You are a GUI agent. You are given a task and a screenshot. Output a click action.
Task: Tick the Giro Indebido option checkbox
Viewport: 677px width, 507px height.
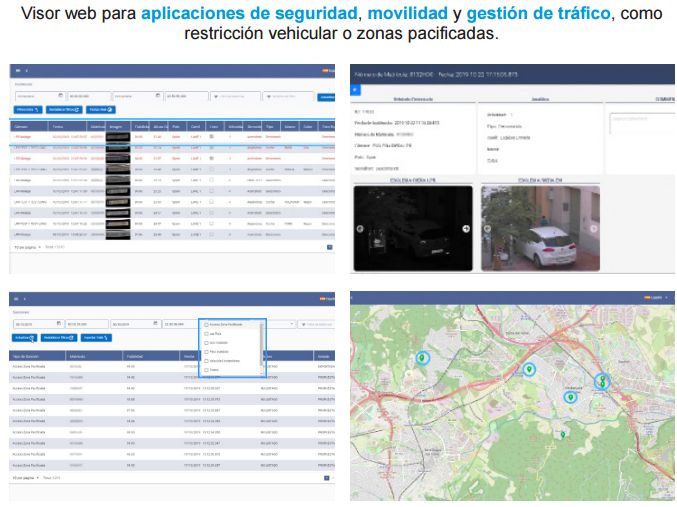206,343
